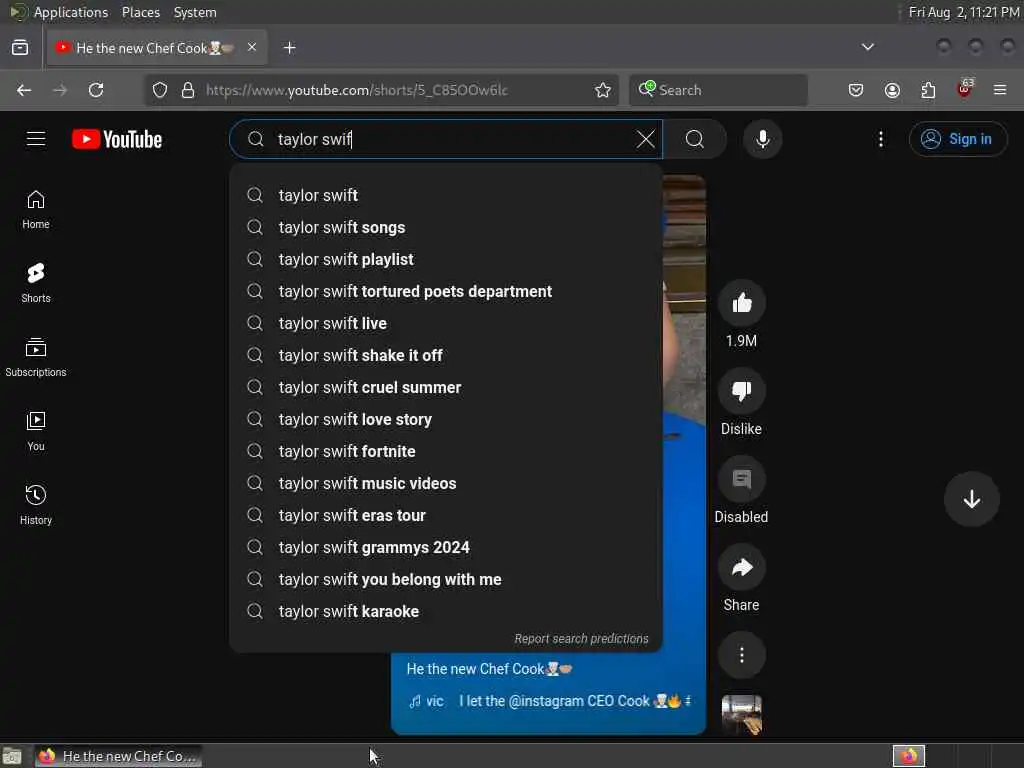Click the taskbar Firefox window button

pyautogui.click(x=119, y=756)
